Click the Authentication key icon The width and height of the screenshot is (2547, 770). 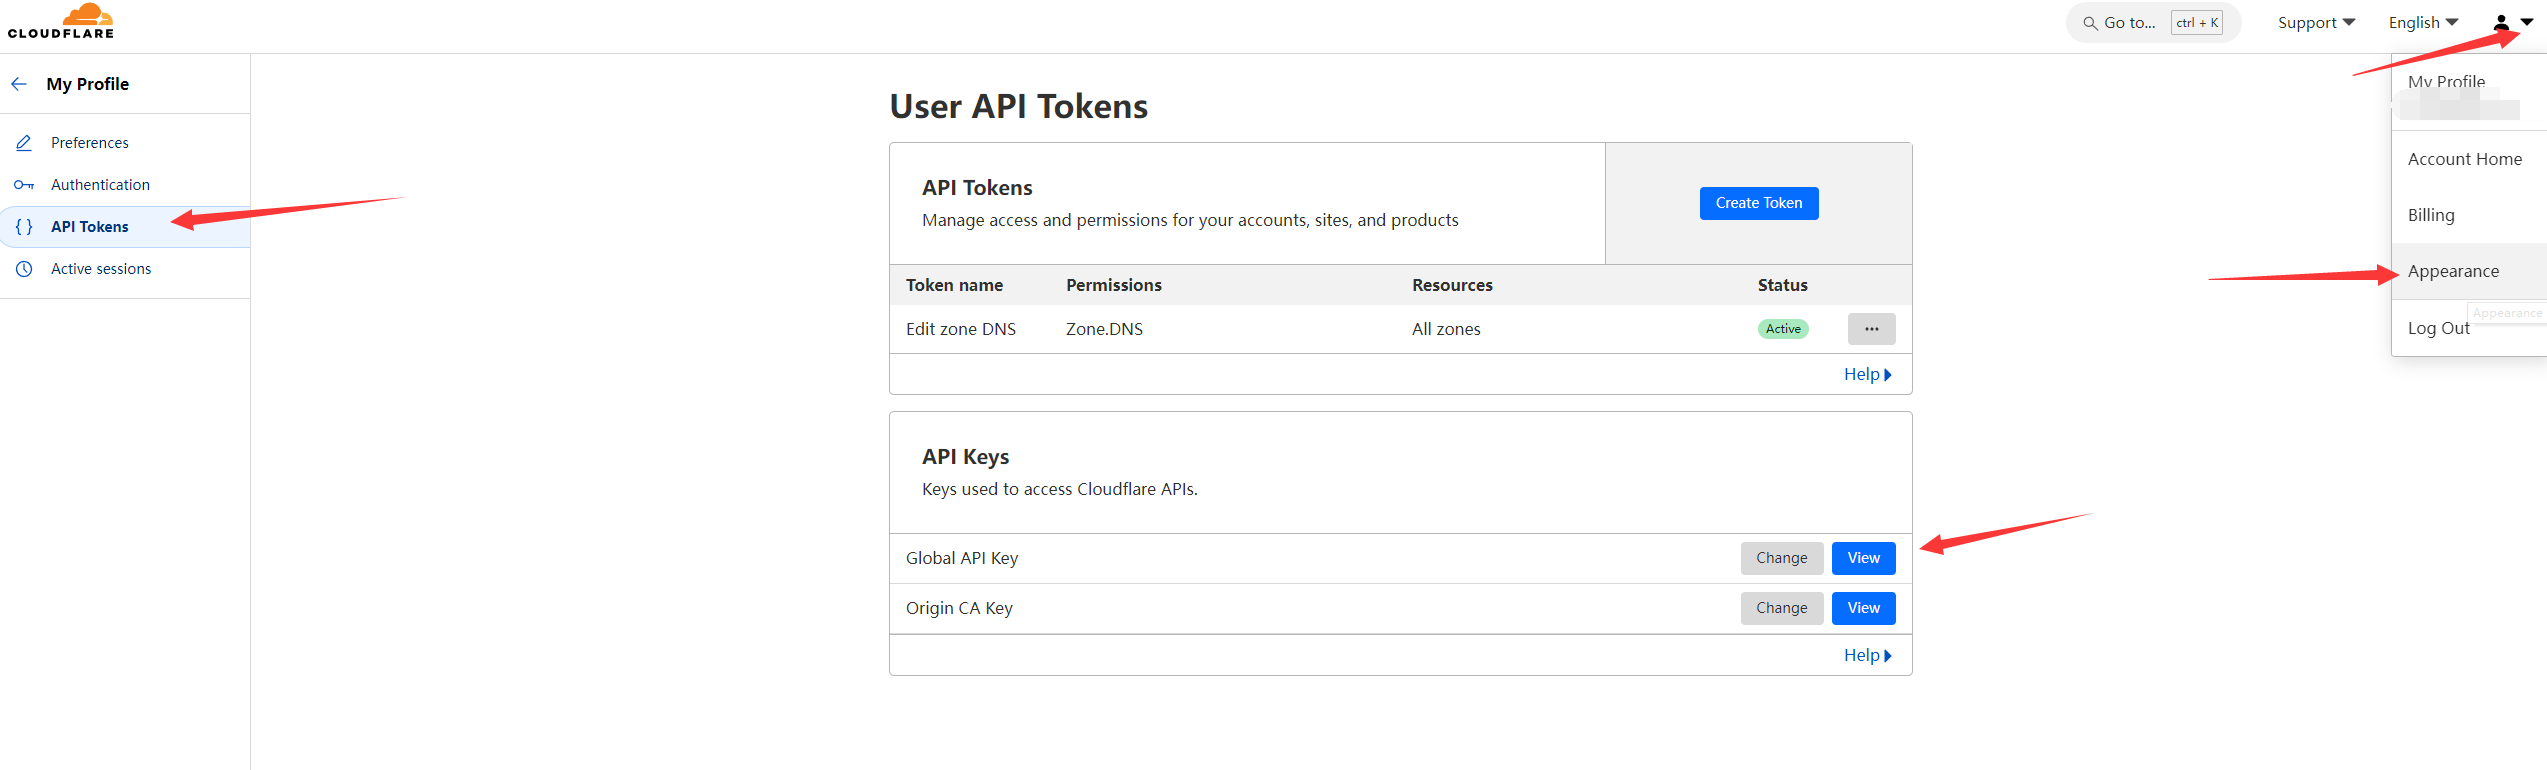[24, 185]
